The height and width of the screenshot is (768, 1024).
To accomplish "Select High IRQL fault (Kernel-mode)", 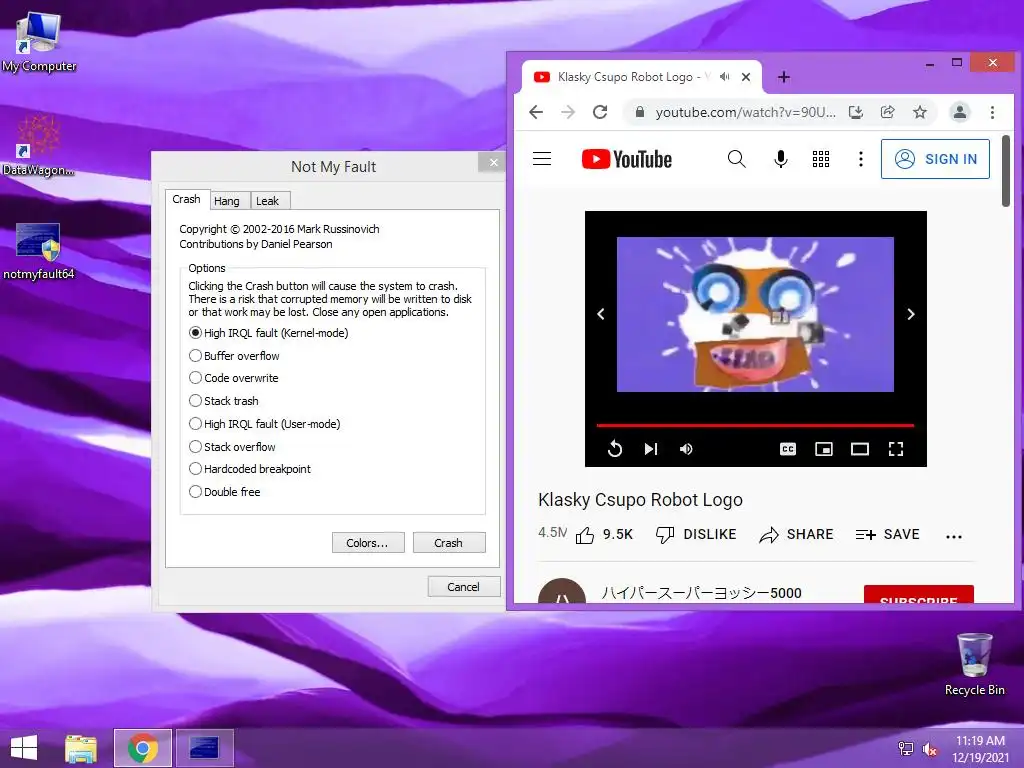I will coord(268,333).
